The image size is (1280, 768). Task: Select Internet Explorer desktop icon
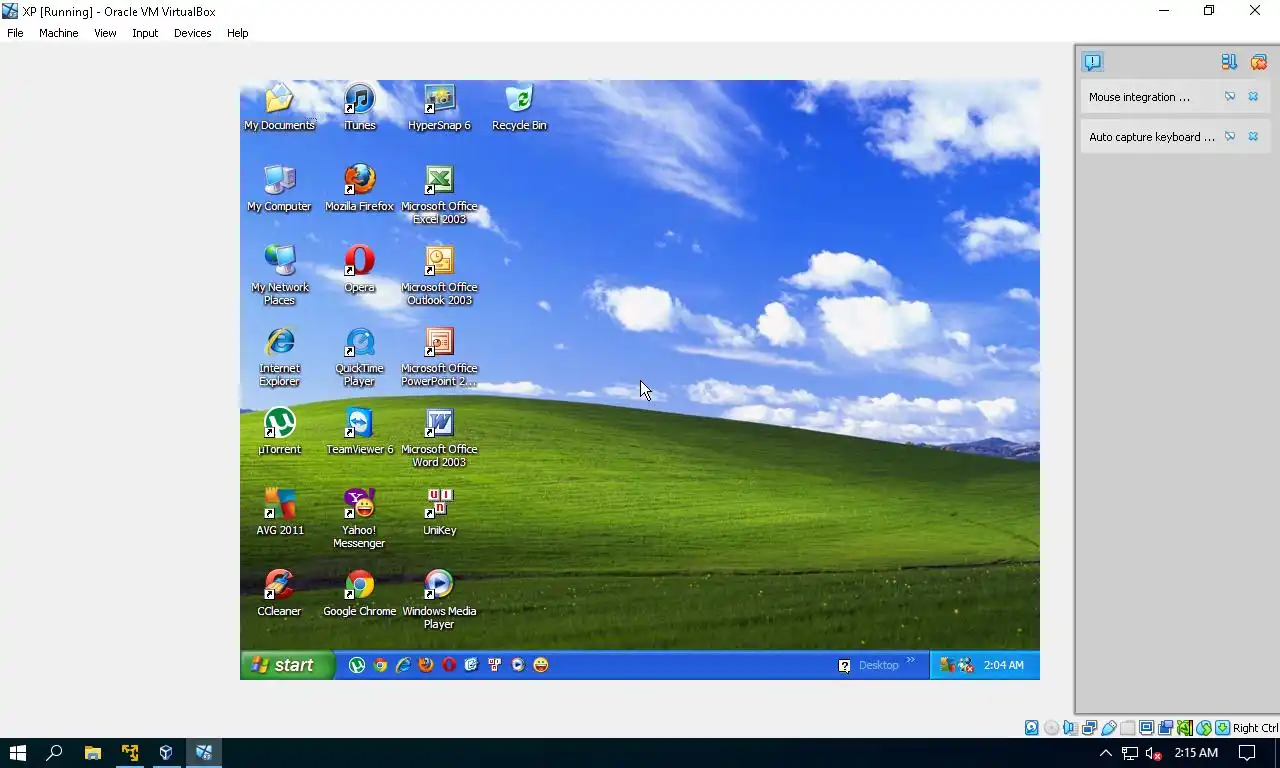coord(279,356)
